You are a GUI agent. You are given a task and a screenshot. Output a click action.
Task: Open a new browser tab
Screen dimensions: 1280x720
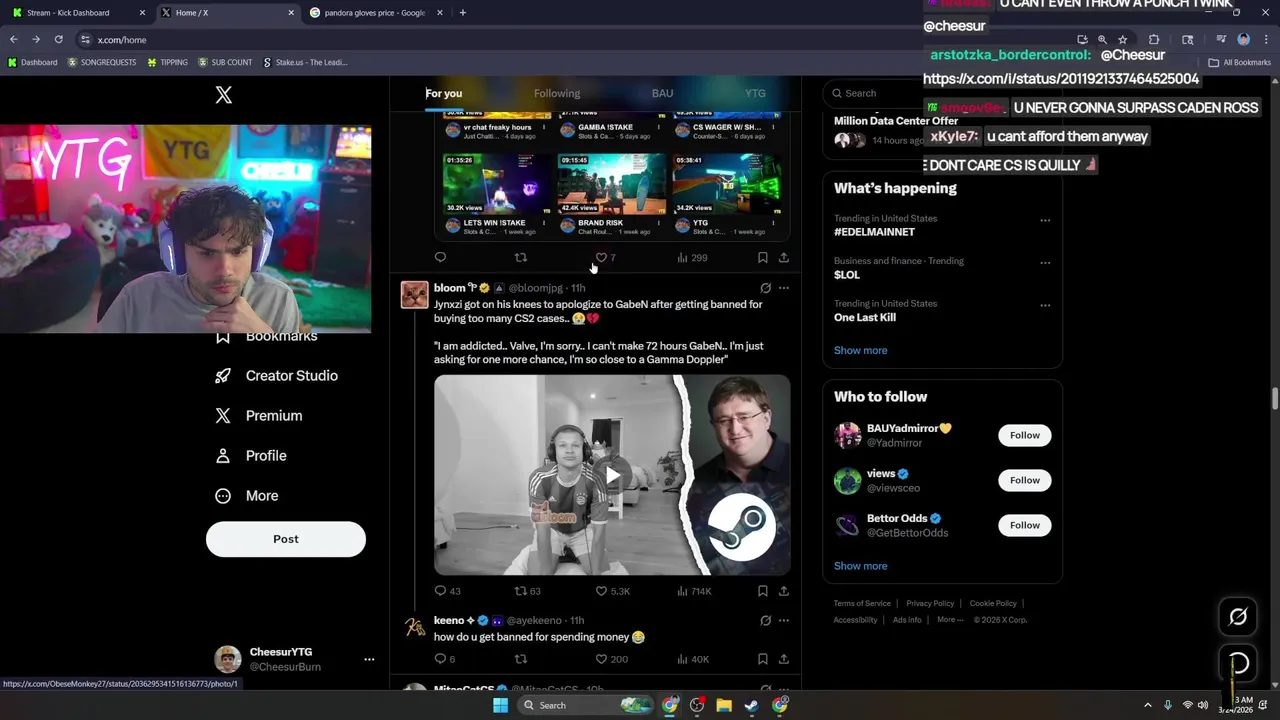point(462,13)
